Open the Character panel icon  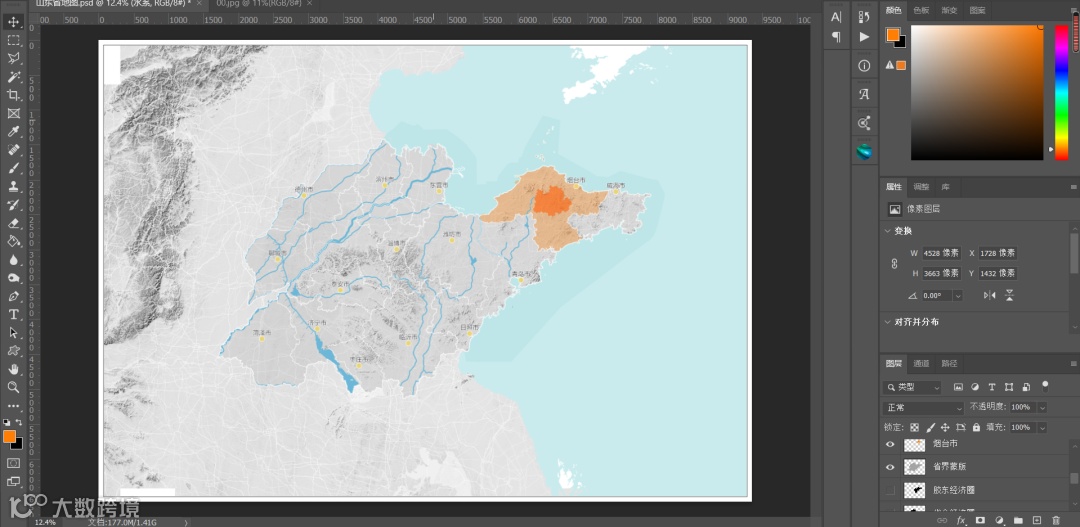836,17
